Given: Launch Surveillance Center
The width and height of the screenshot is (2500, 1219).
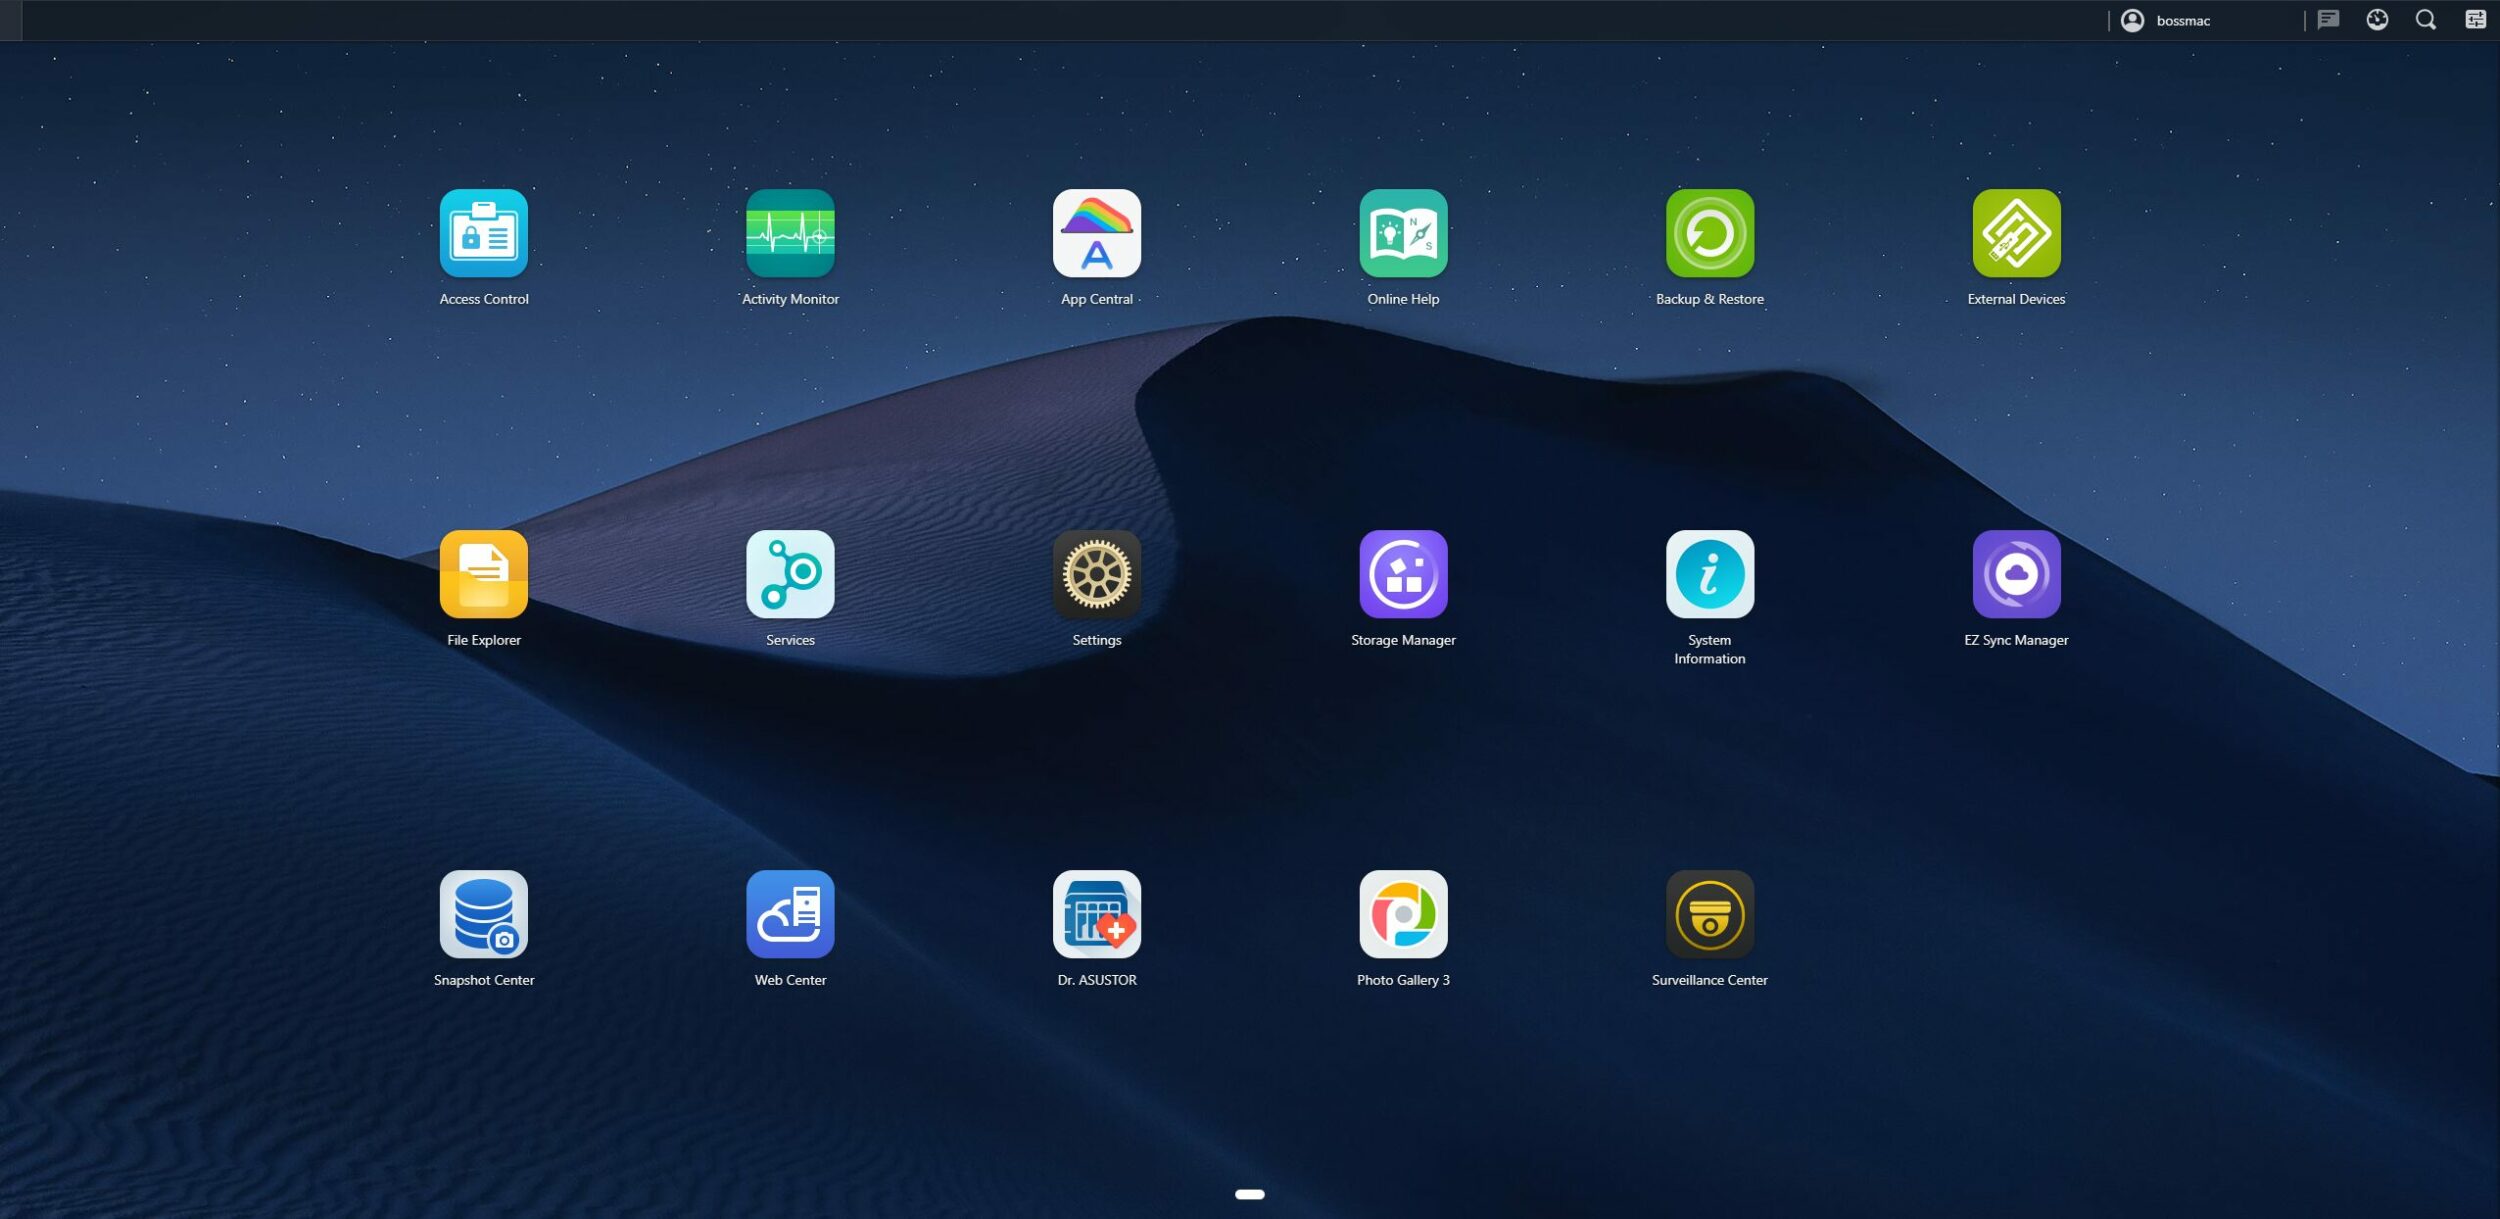Looking at the screenshot, I should coord(1710,914).
